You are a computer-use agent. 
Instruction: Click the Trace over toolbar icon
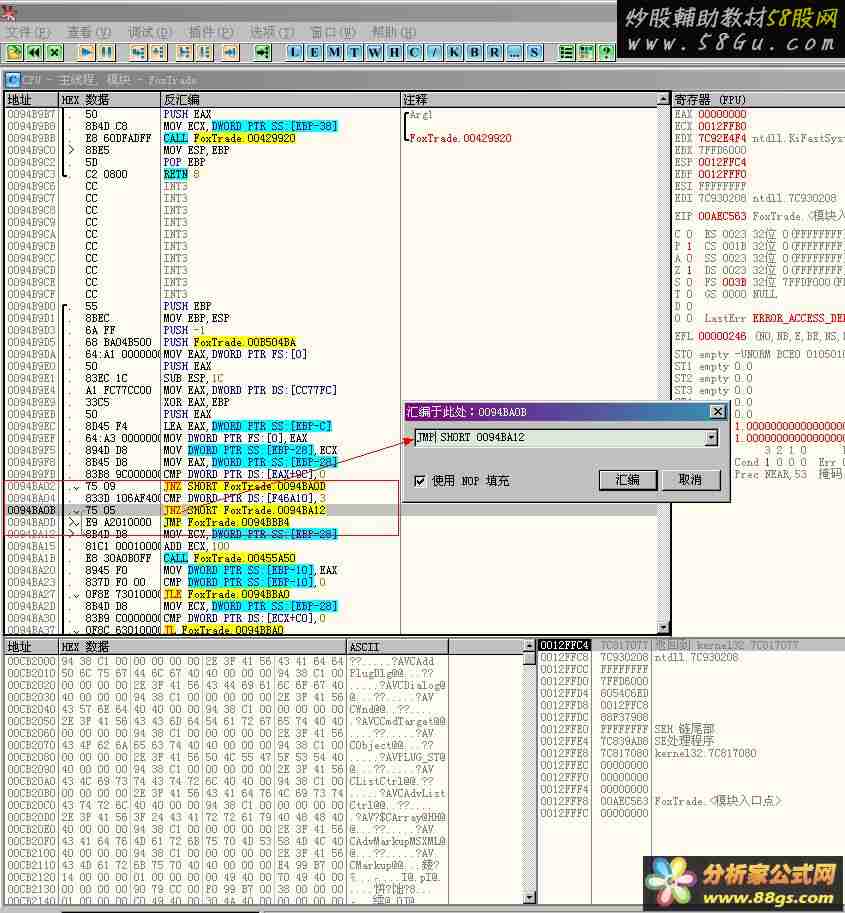pyautogui.click(x=204, y=52)
